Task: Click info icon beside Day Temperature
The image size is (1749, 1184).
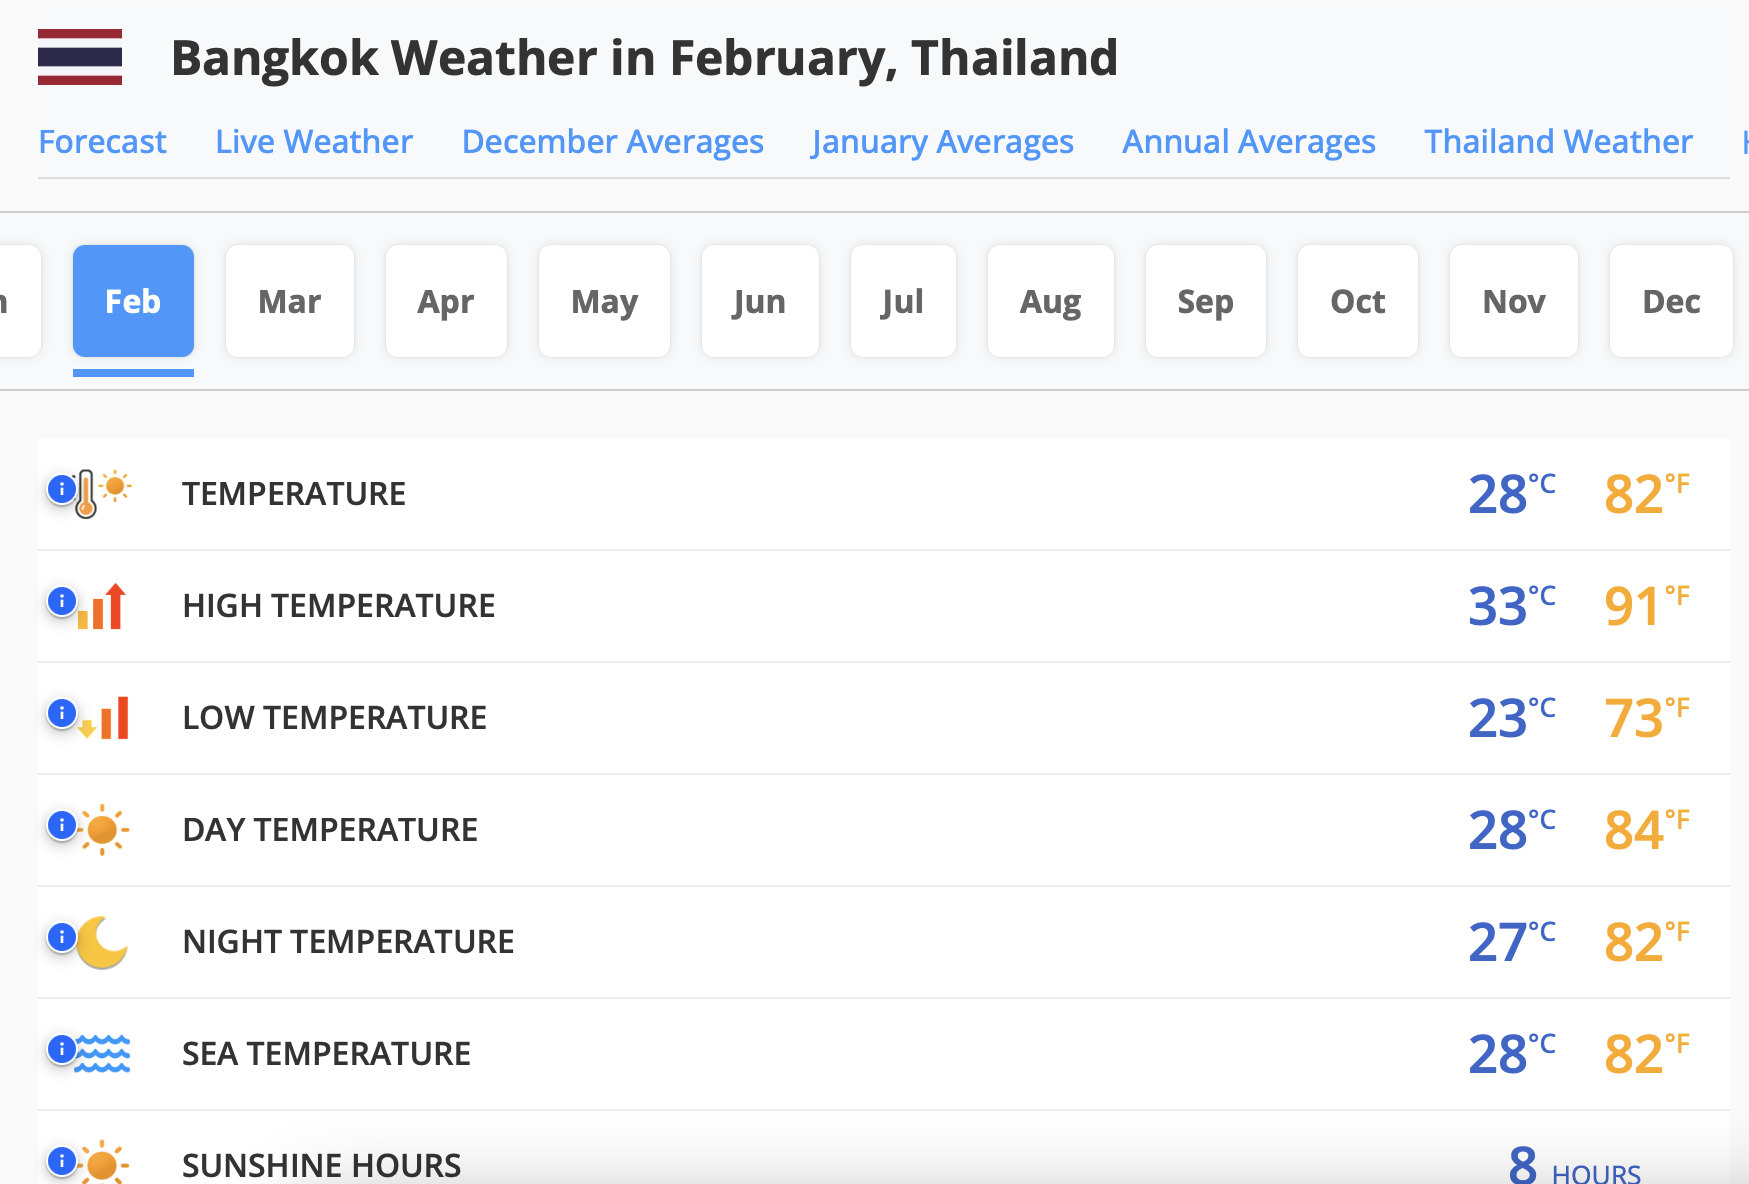Action: [x=62, y=825]
